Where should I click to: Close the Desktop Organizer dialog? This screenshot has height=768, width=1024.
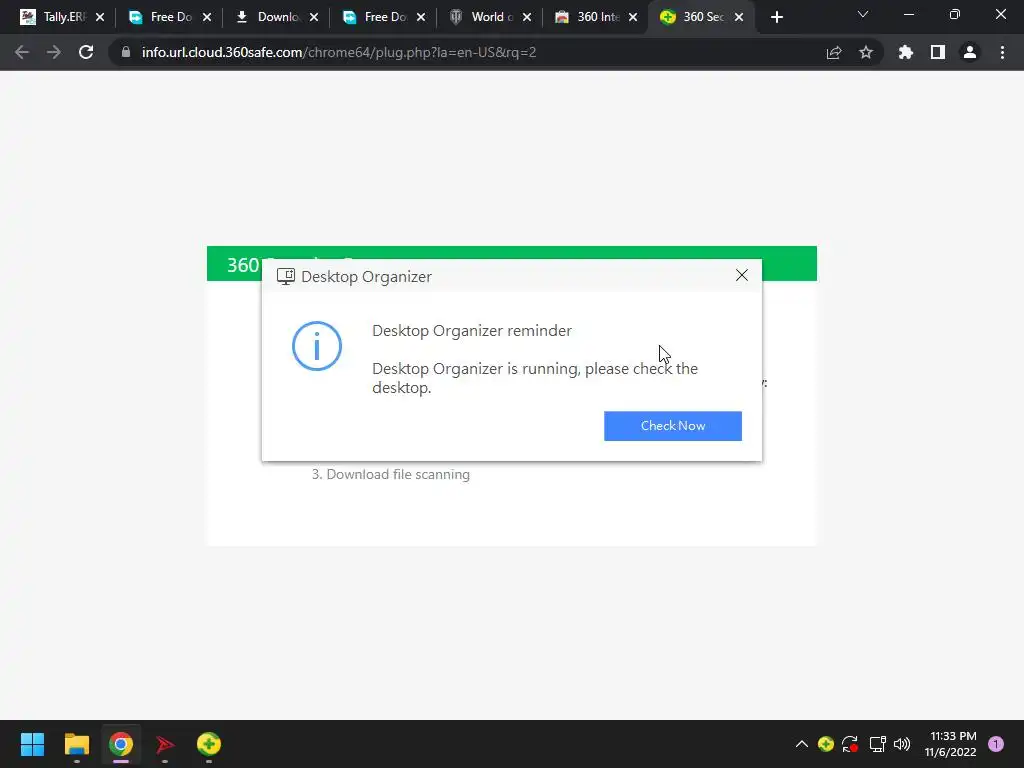pos(742,276)
